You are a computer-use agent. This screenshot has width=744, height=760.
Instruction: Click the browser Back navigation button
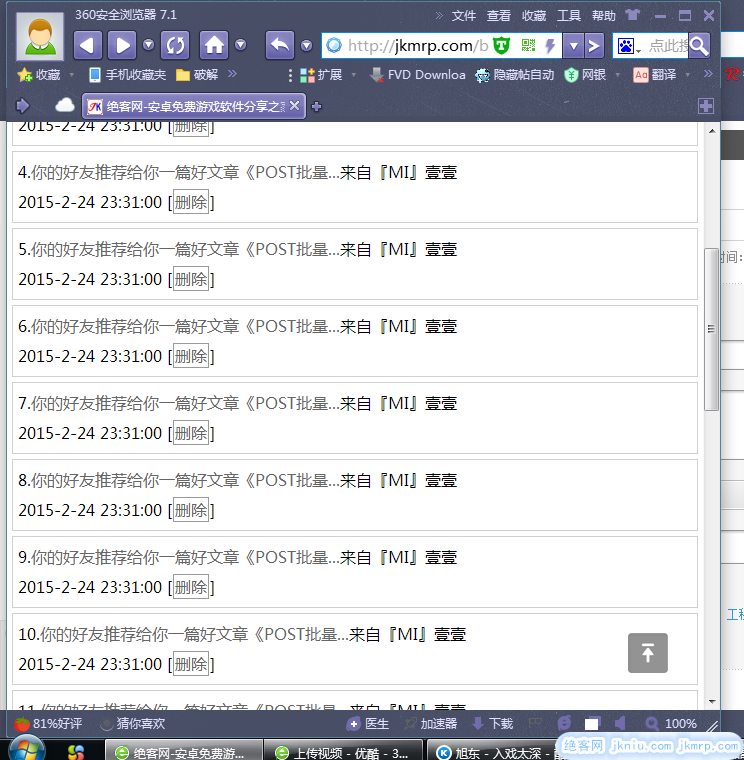(x=89, y=45)
